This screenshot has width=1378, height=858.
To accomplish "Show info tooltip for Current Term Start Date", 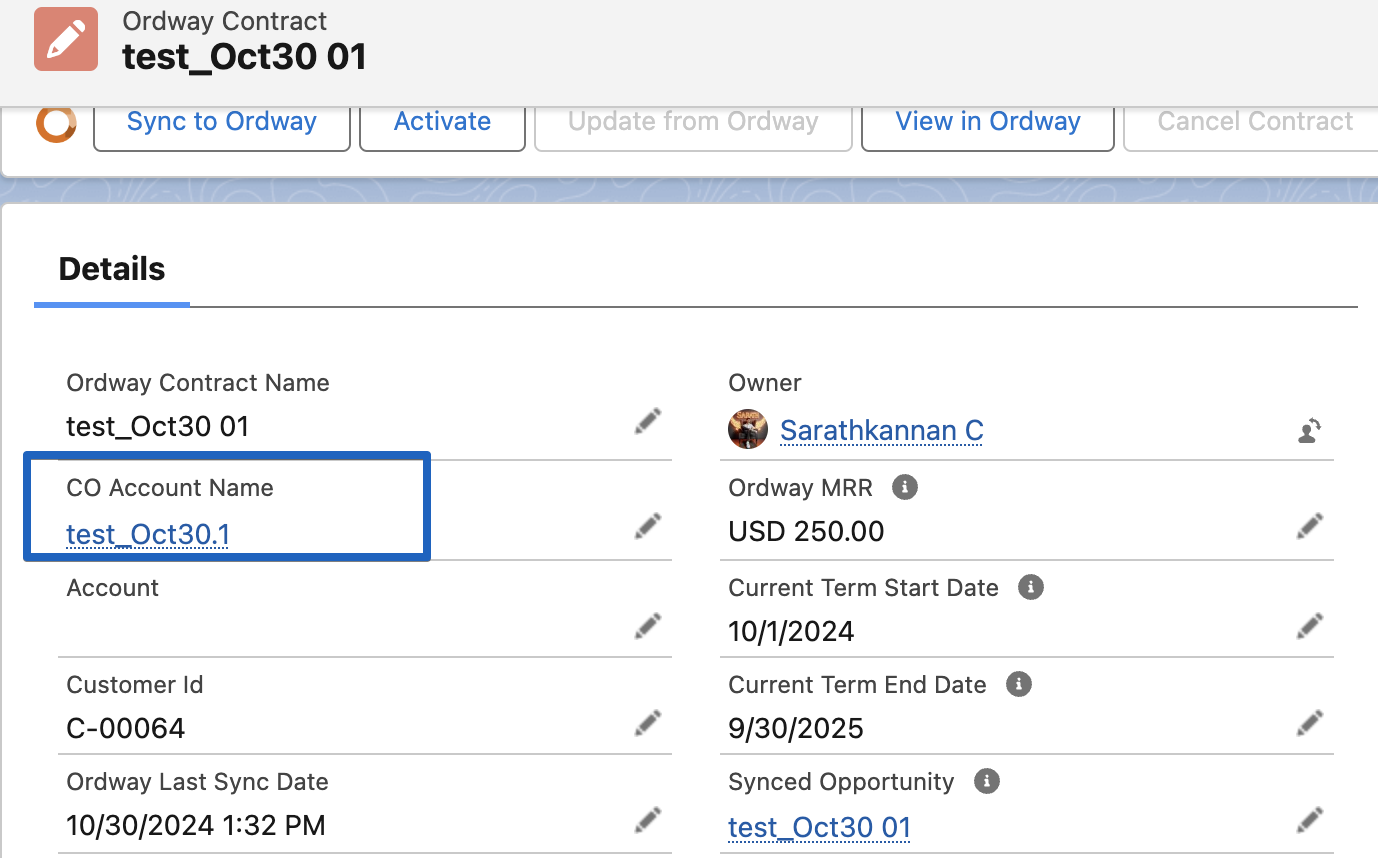I will pos(1030,587).
